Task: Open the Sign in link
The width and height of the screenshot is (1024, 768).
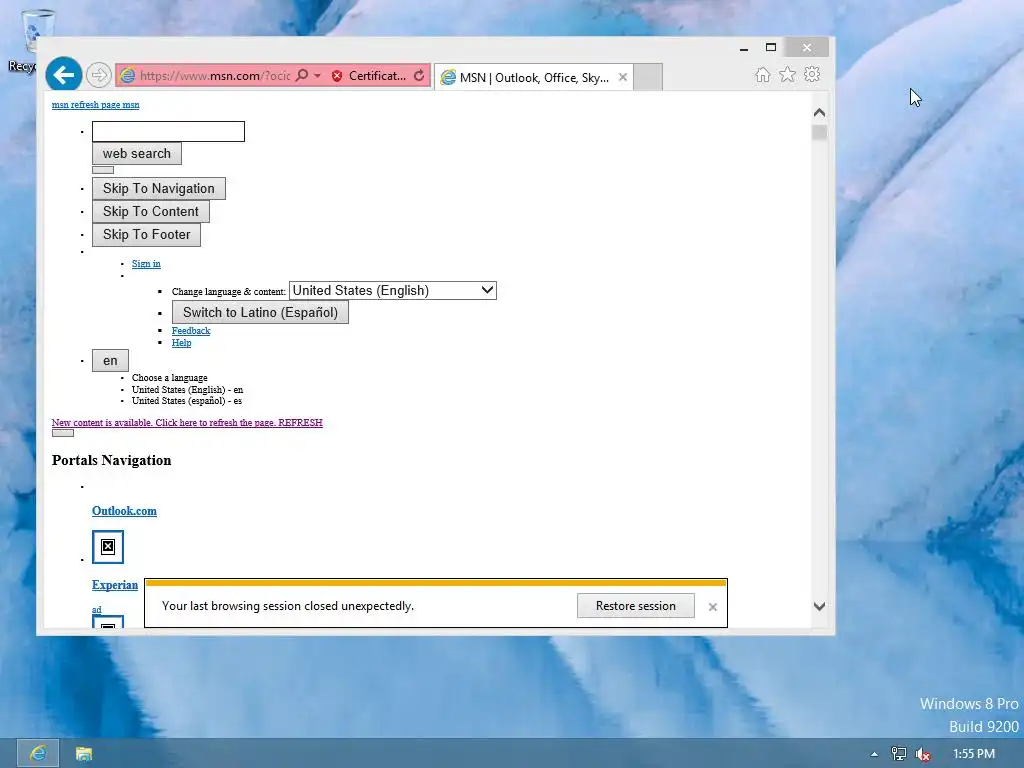Action: pos(146,264)
